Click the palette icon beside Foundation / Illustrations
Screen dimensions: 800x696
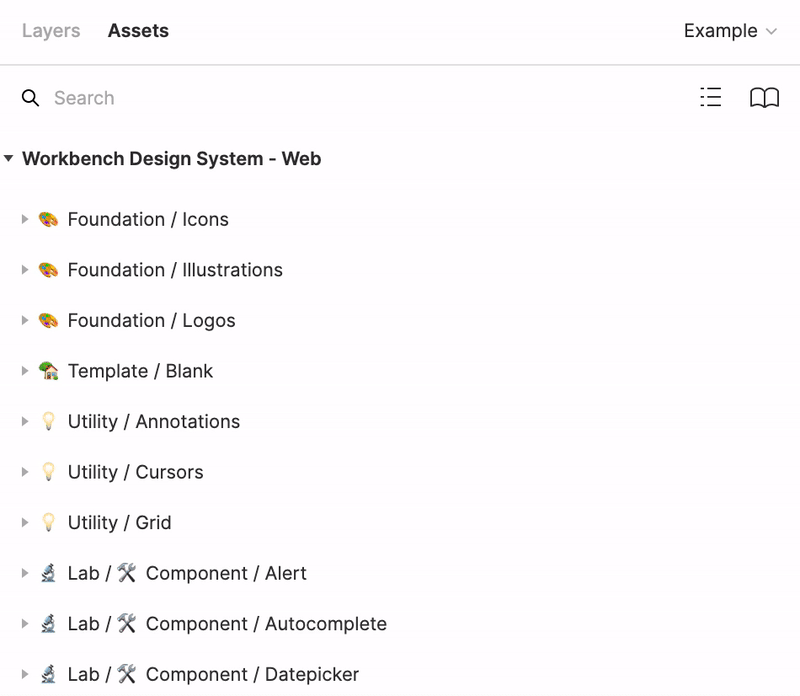(x=48, y=270)
